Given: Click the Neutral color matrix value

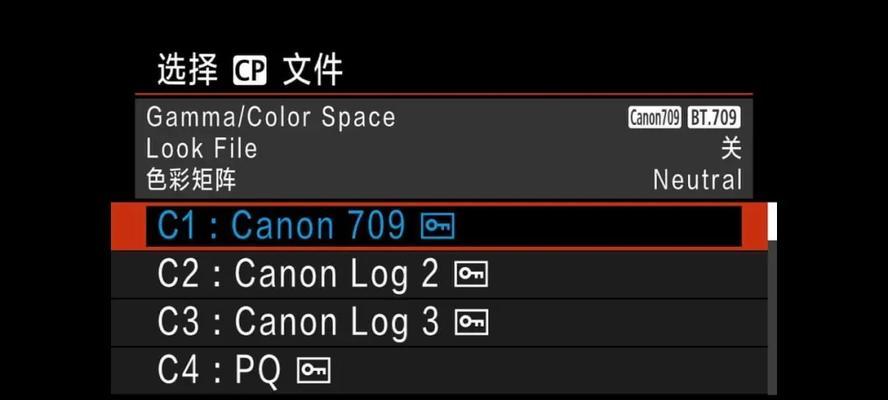Looking at the screenshot, I should pos(698,180).
